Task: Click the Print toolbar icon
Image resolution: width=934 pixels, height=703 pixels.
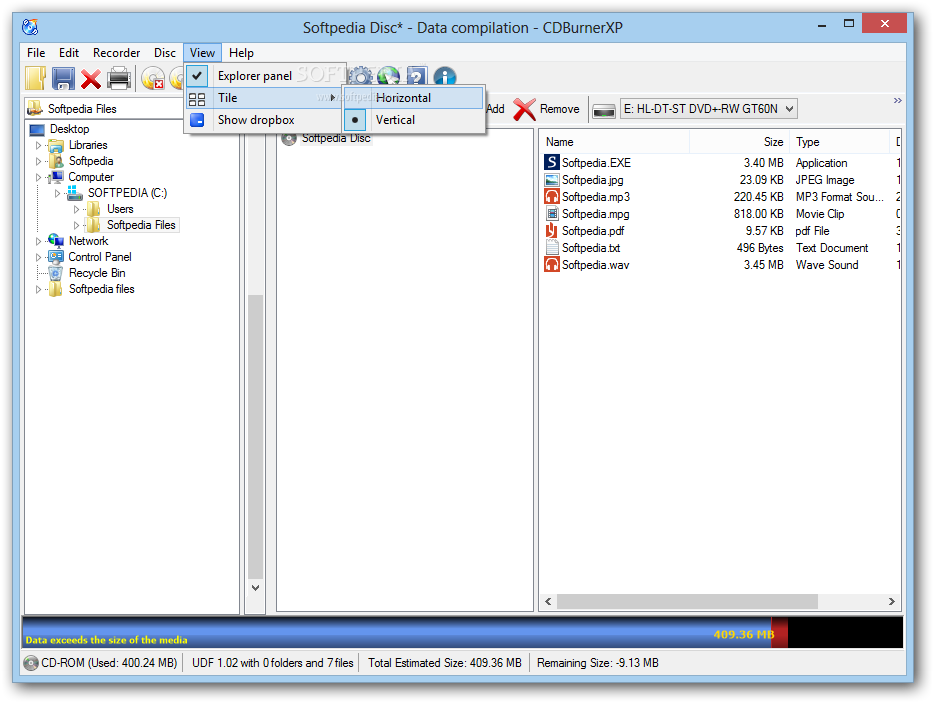Action: tap(119, 78)
